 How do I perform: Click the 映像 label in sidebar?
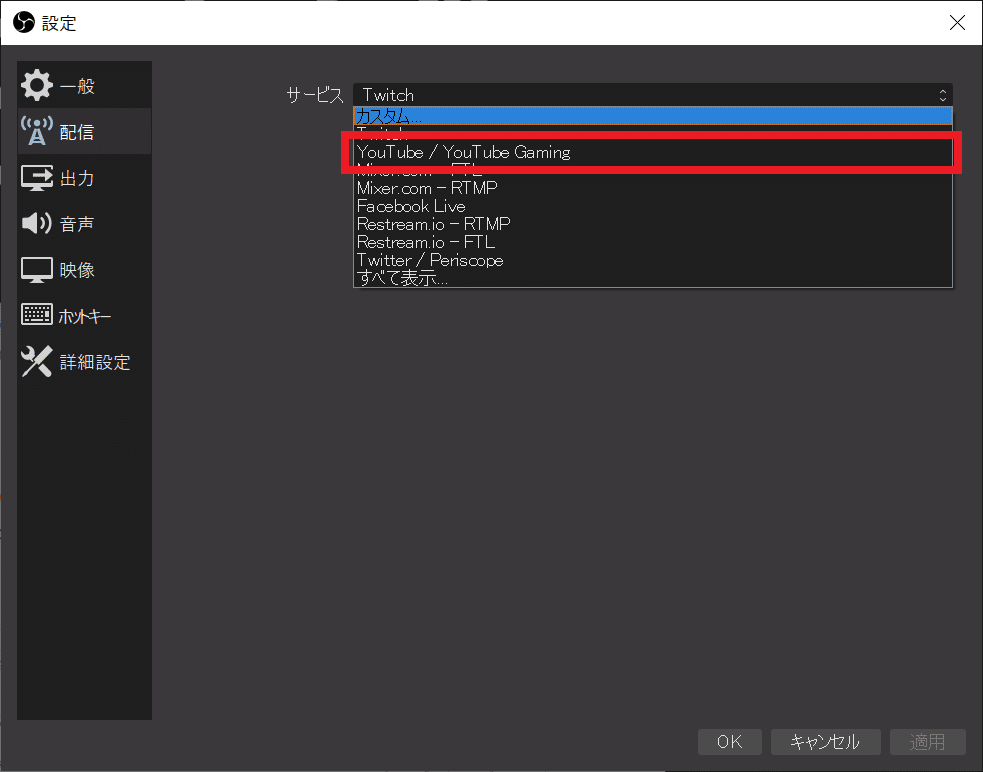tap(77, 270)
